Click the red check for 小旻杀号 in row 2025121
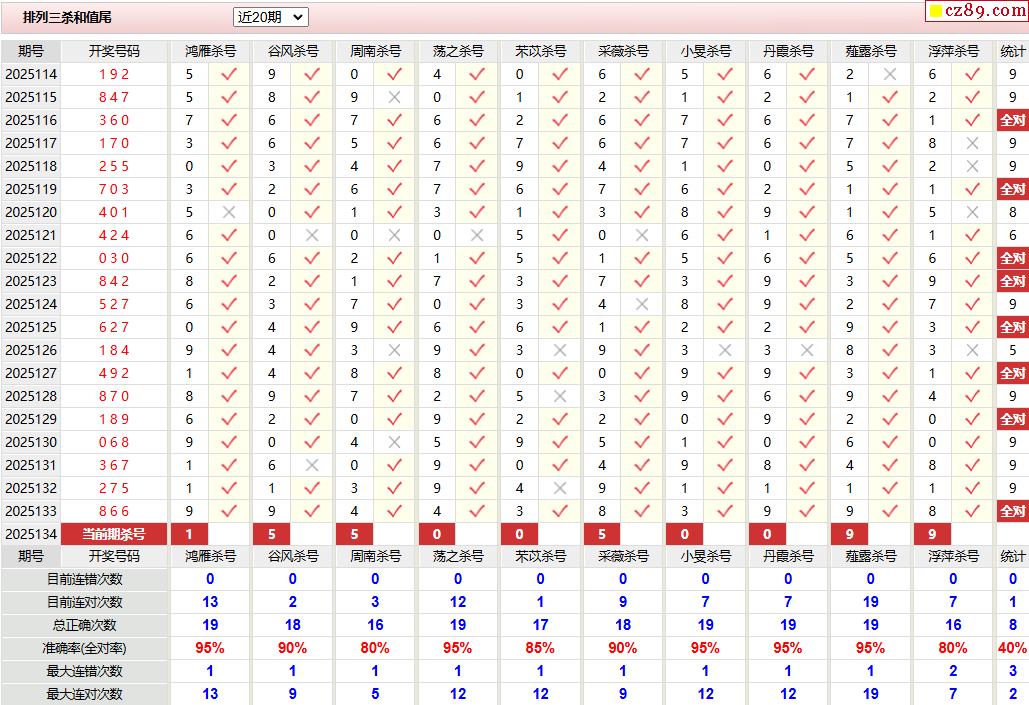 pyautogui.click(x=724, y=235)
